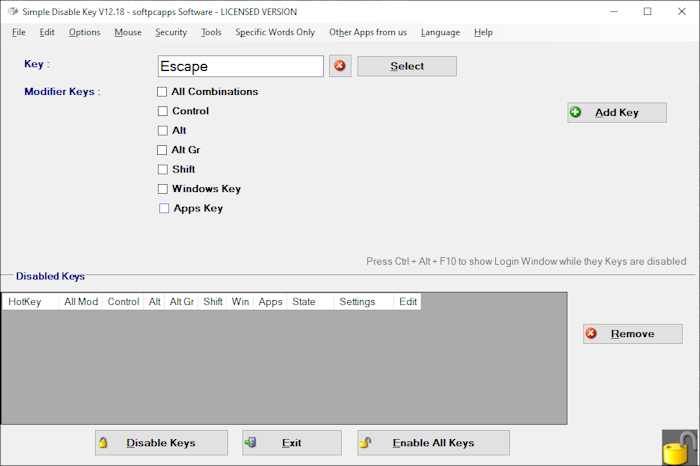Click the Remove button

(x=632, y=334)
